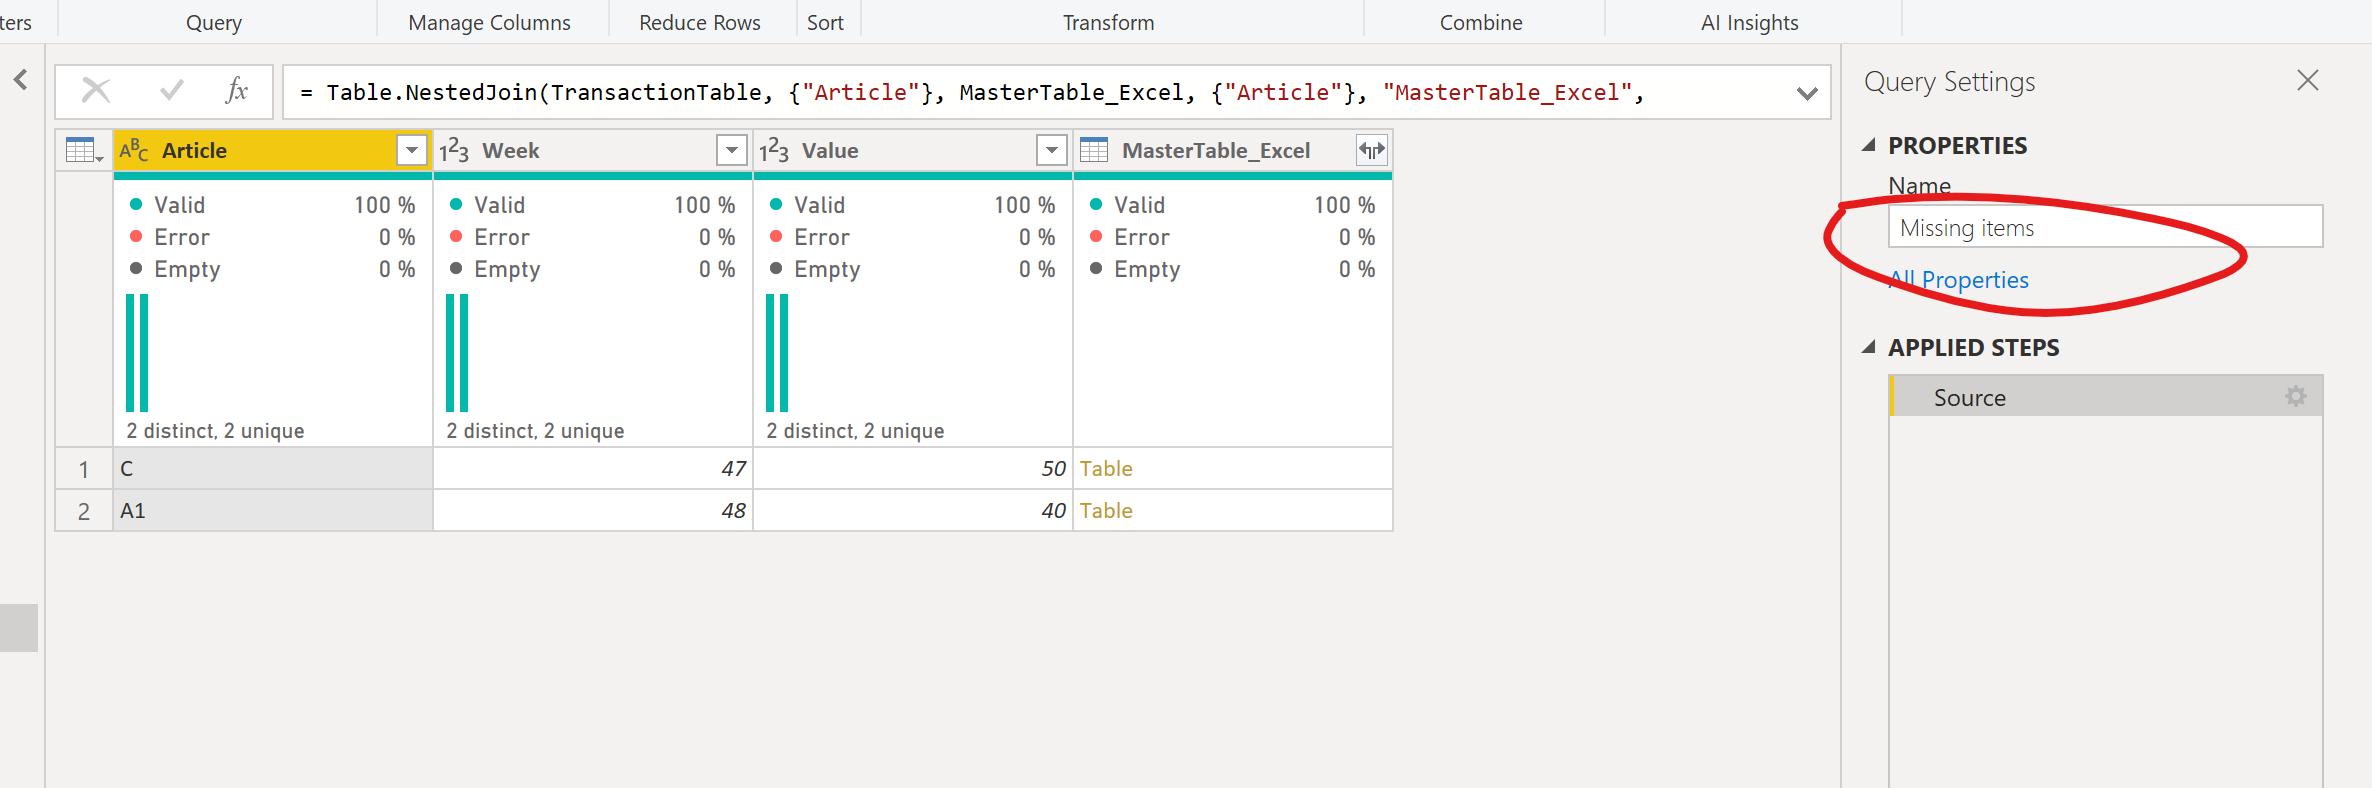Click Table link in row A1
This screenshot has height=788, width=2372.
pos(1106,511)
